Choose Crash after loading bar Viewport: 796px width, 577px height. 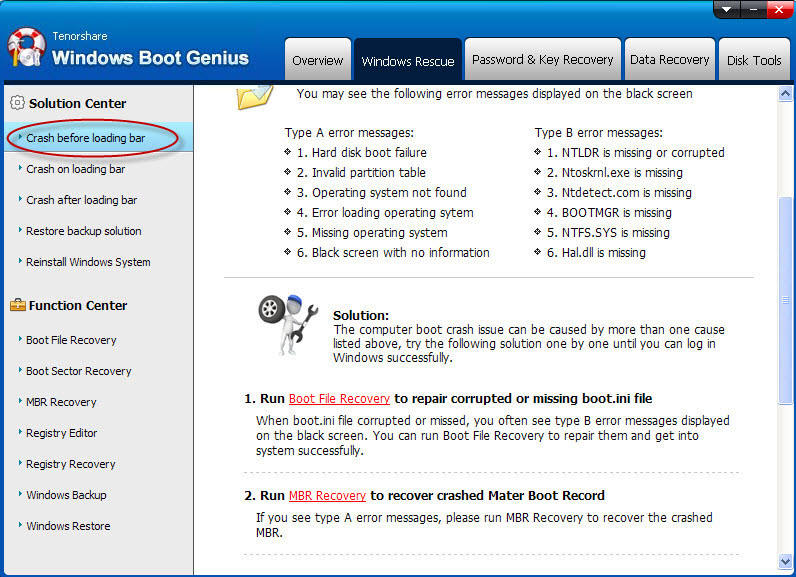click(81, 200)
